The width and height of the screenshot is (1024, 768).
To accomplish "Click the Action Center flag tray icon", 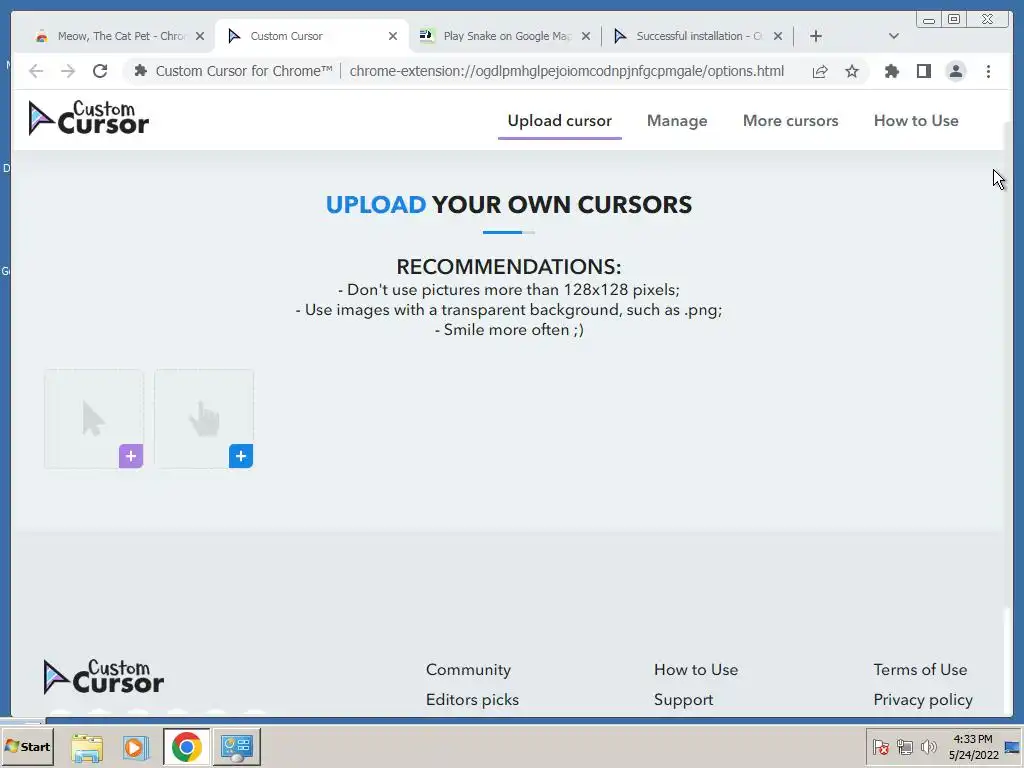I will click(880, 747).
